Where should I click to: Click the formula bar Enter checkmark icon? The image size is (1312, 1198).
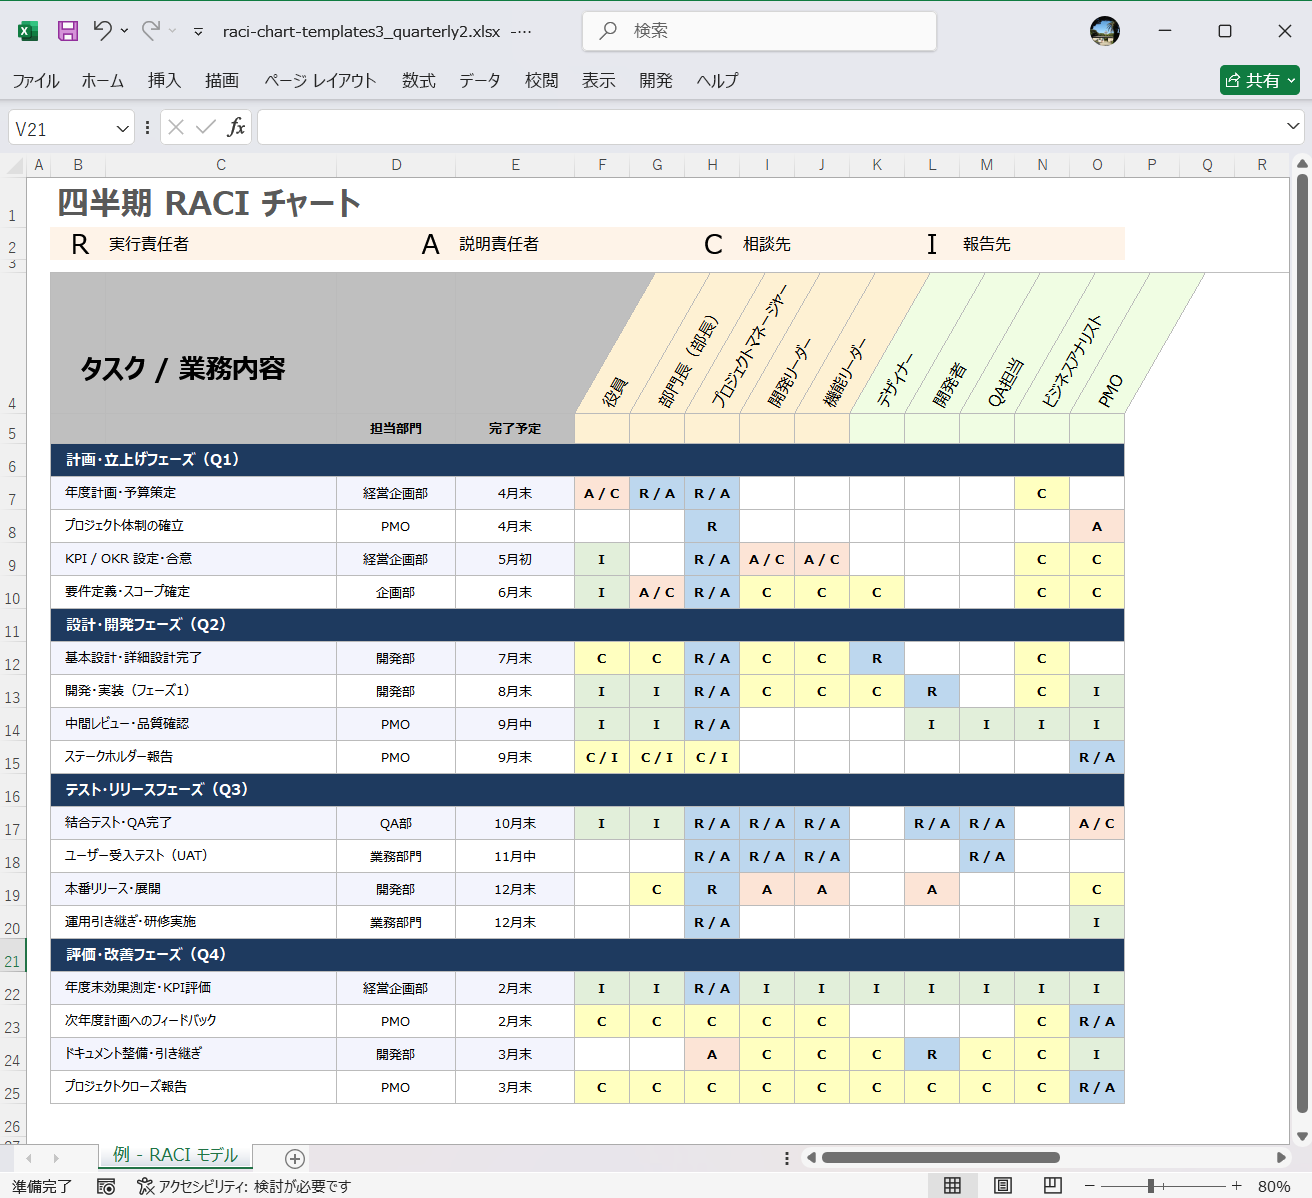pos(206,127)
